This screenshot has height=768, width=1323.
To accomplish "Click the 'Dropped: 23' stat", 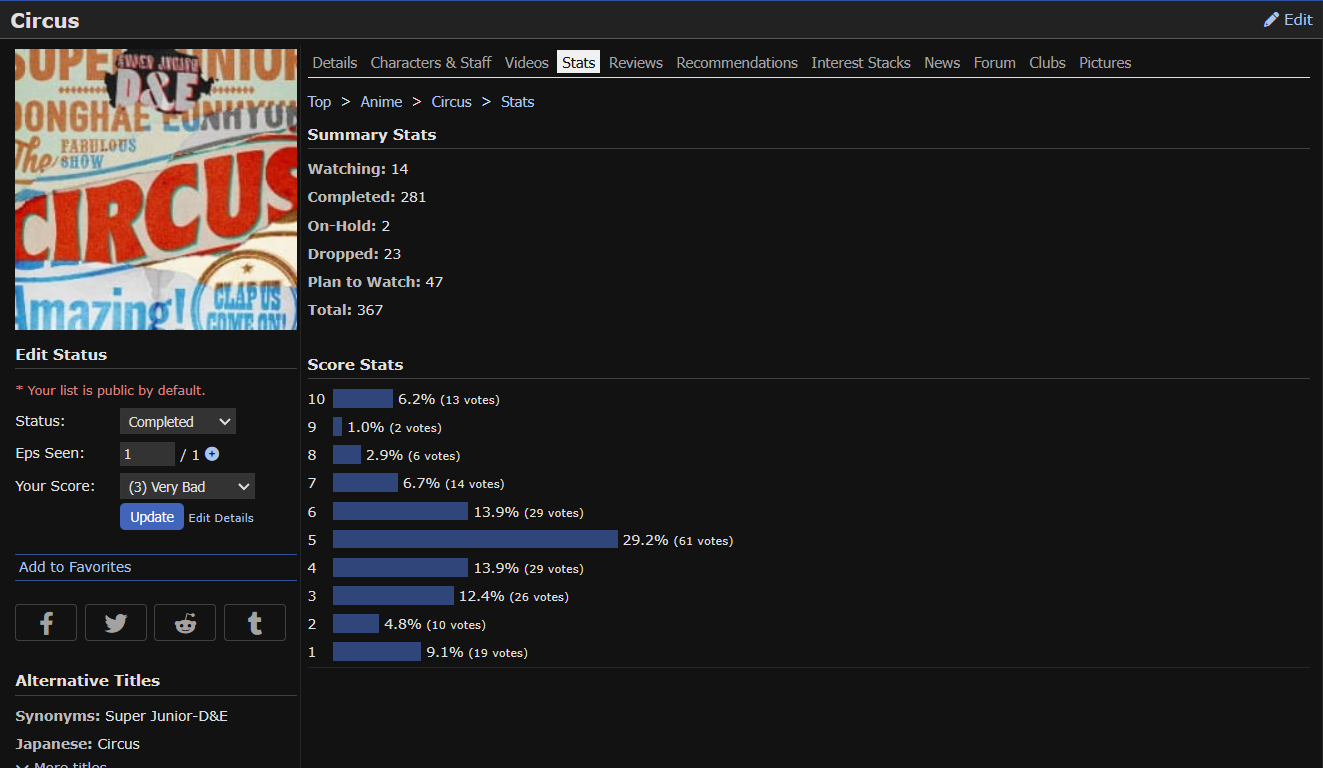I will pyautogui.click(x=354, y=254).
